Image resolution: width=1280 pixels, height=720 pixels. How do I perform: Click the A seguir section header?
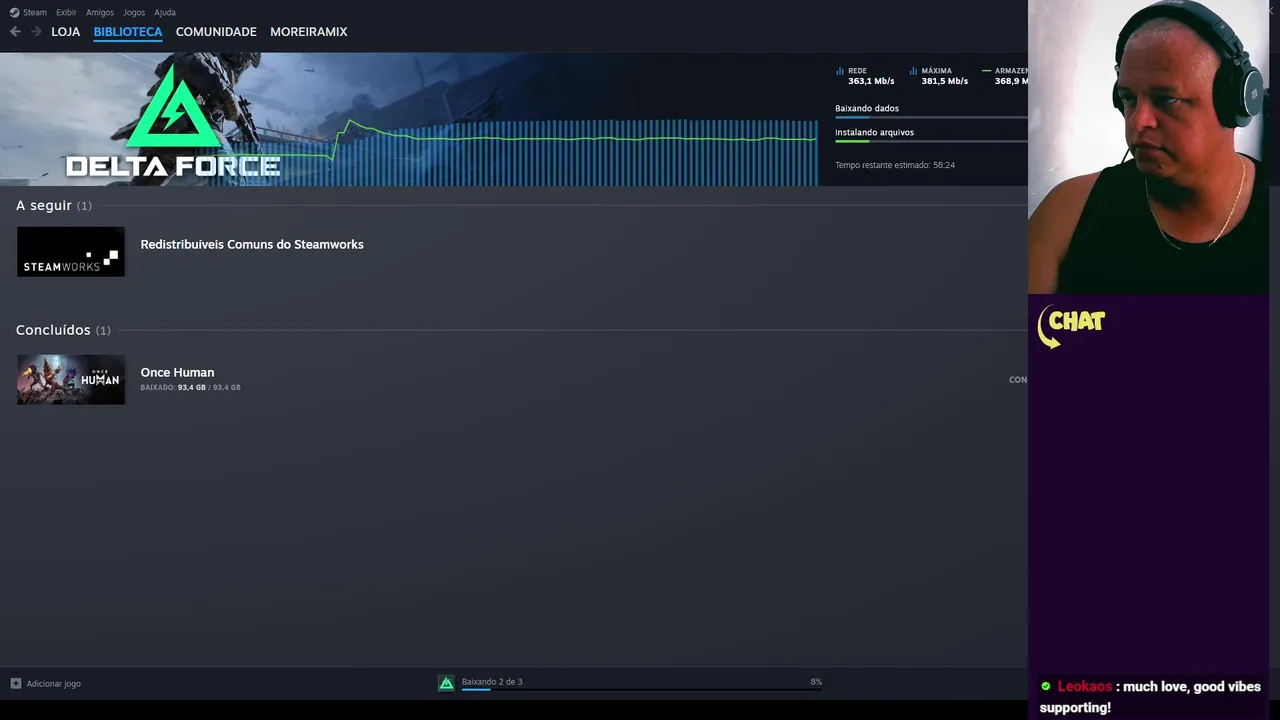pyautogui.click(x=54, y=205)
